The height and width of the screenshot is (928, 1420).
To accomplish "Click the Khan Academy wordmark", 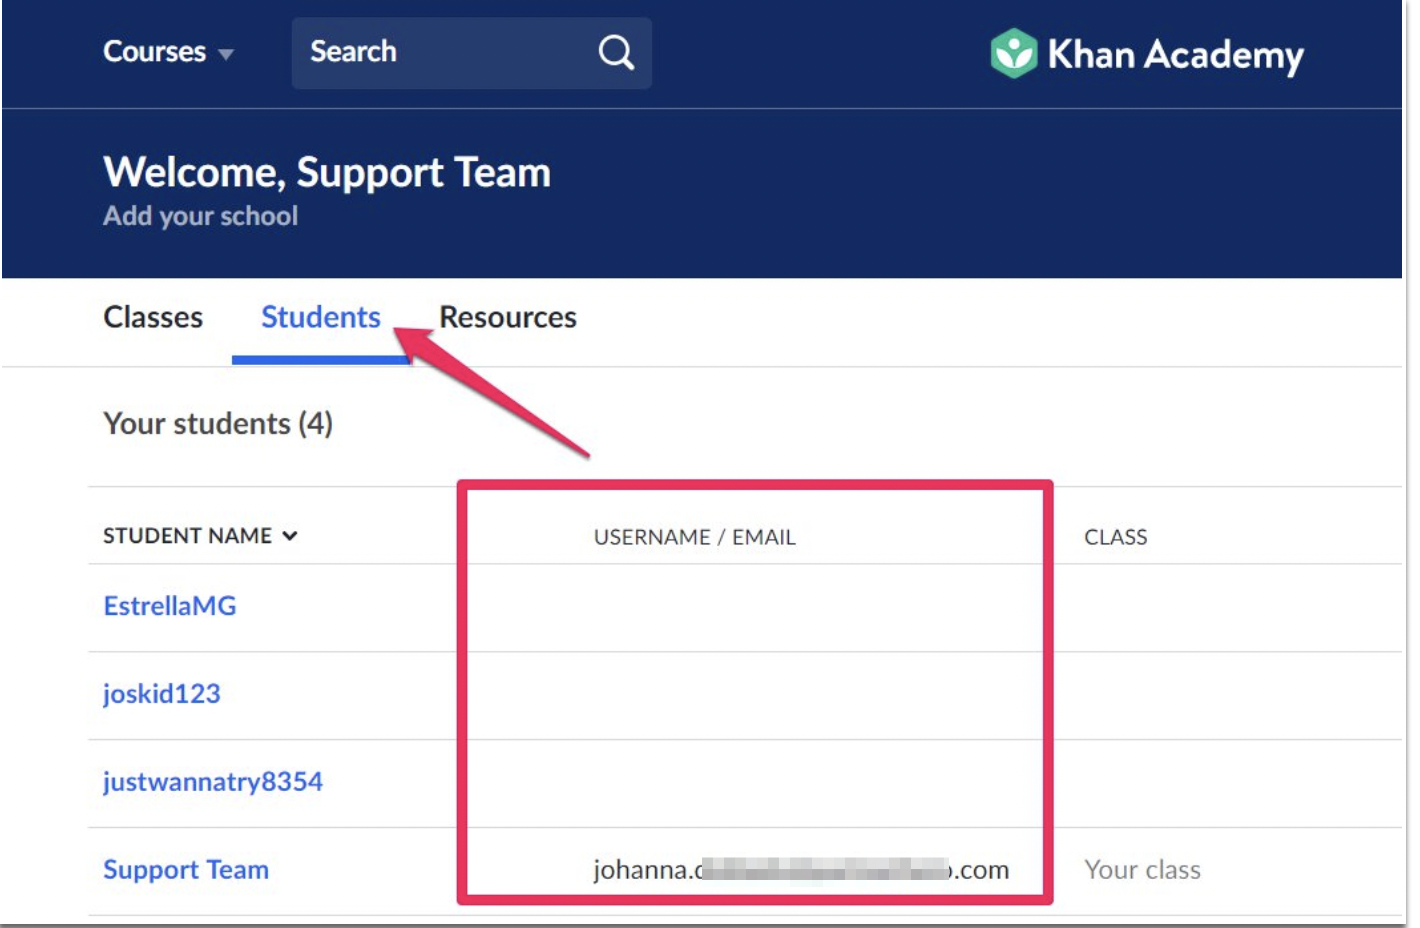I will click(x=1176, y=55).
